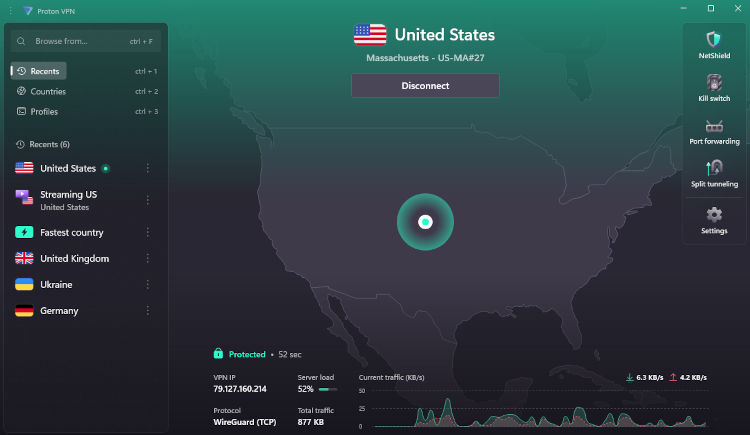Open options menu for Germany row
The width and height of the screenshot is (750, 435).
[x=148, y=311]
